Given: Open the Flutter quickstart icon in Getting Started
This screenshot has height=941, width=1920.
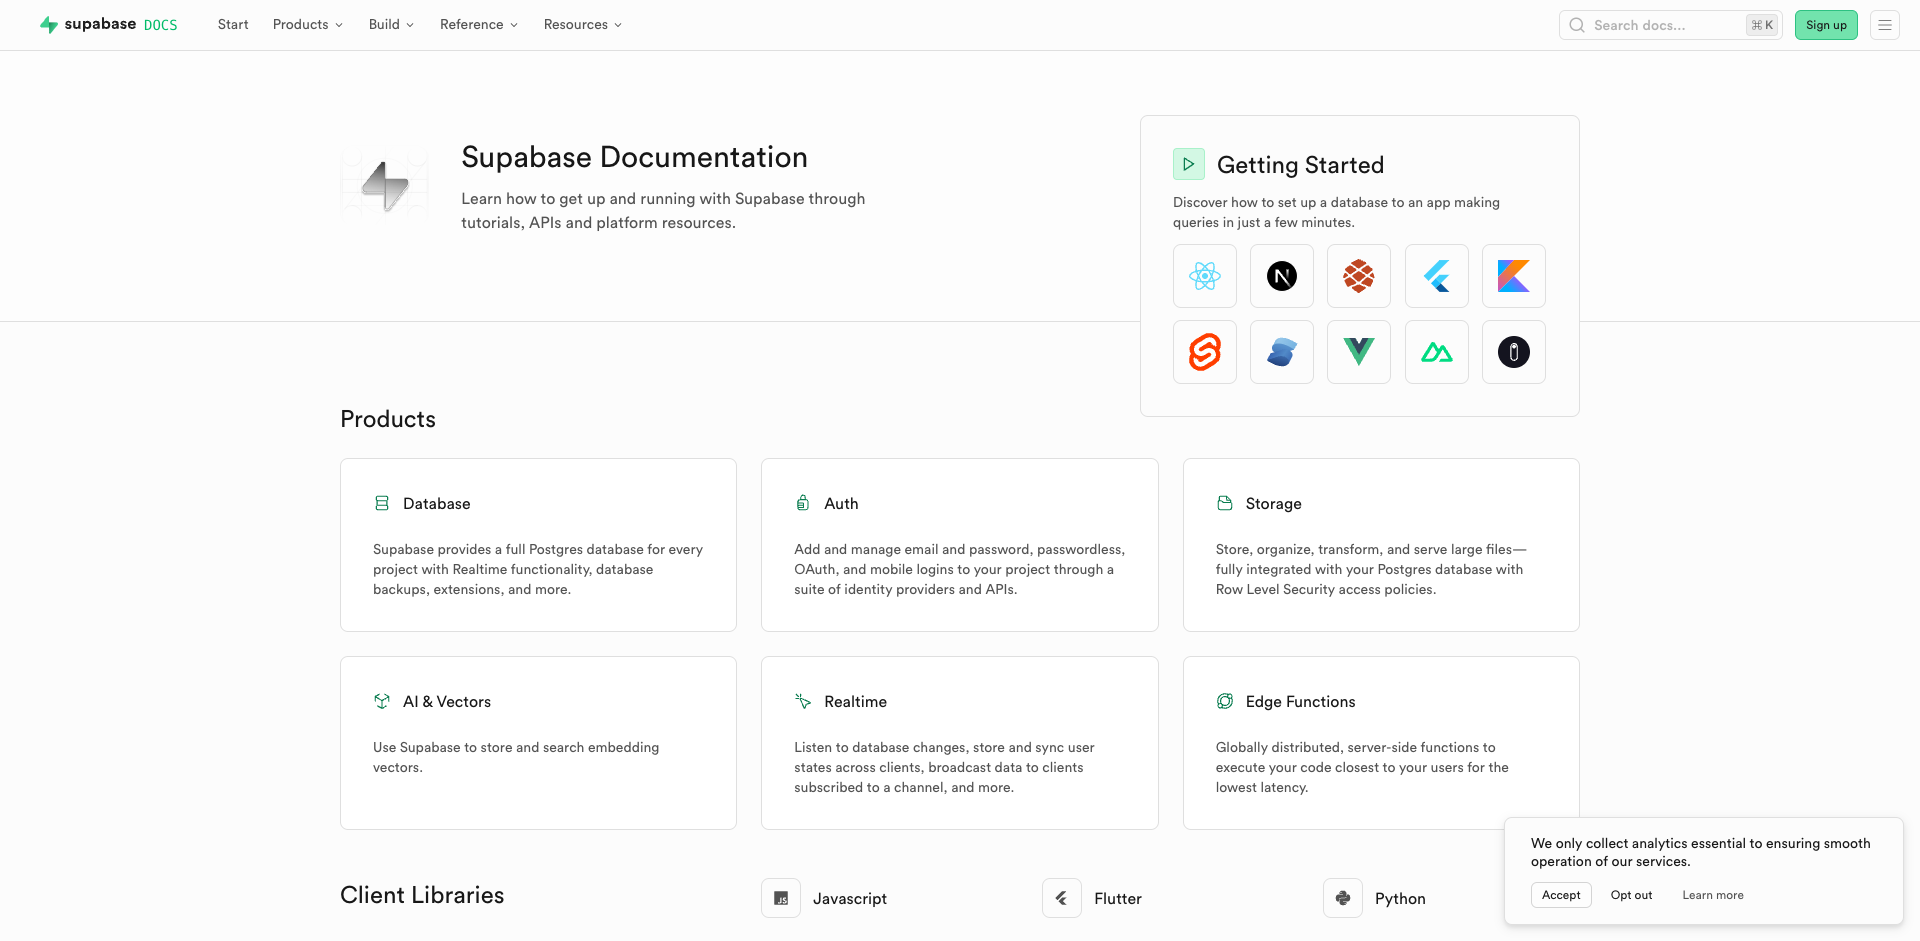Looking at the screenshot, I should [x=1436, y=276].
